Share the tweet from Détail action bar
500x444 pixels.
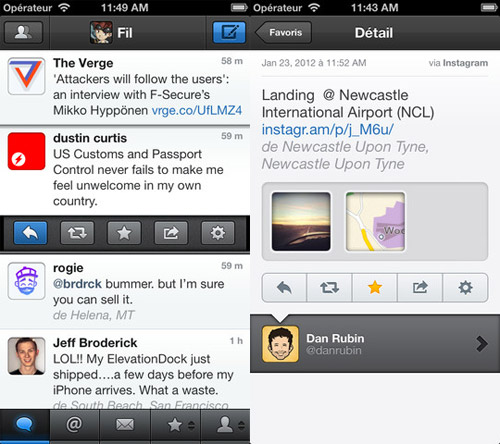420,288
